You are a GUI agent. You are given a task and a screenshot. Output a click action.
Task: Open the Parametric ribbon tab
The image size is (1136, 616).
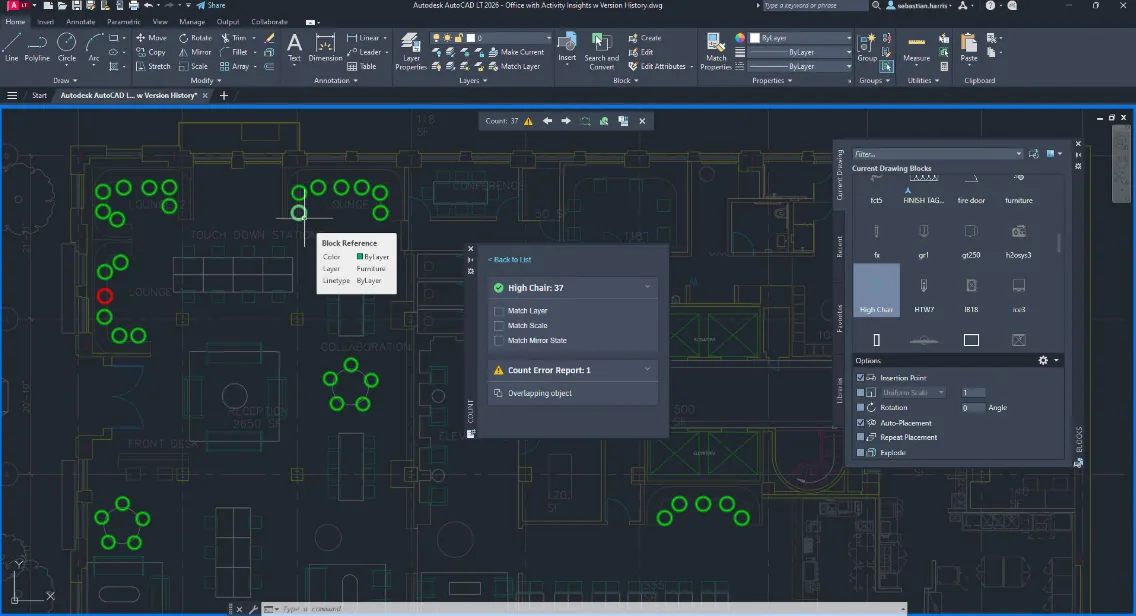click(x=123, y=22)
